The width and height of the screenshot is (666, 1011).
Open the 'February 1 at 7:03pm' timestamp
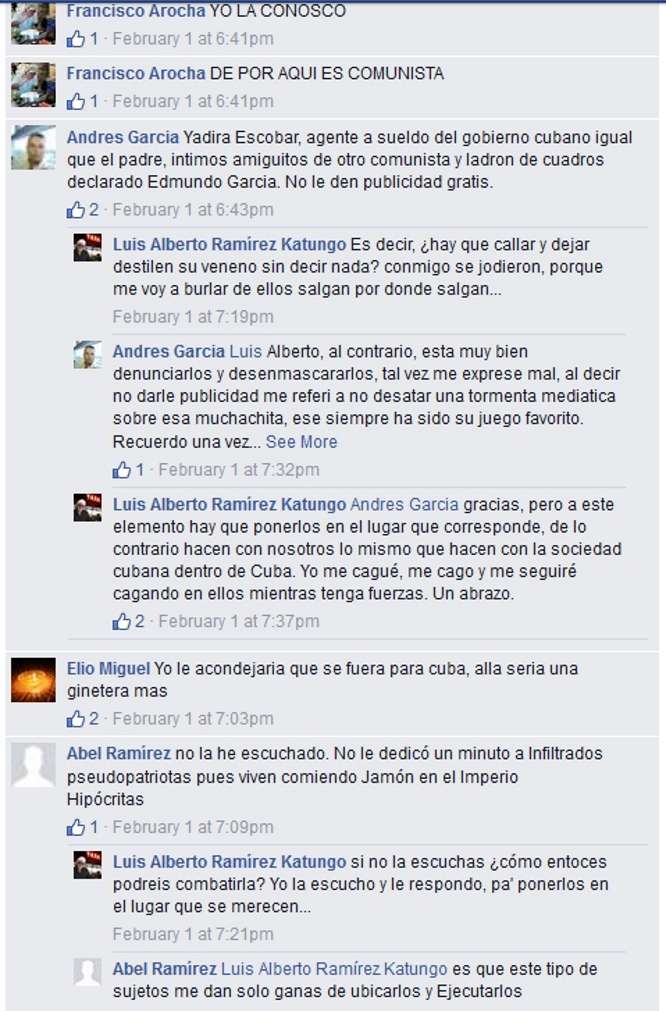(193, 718)
